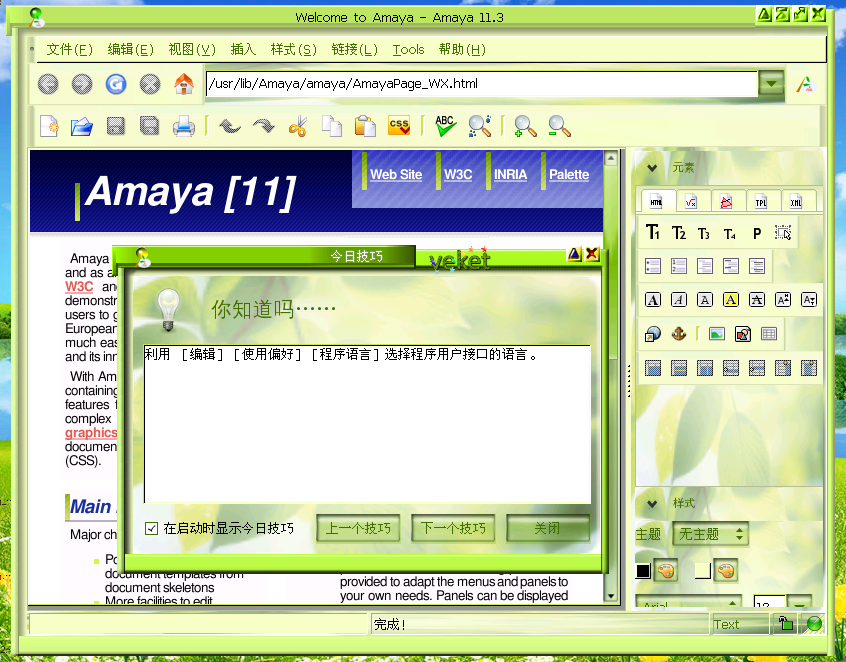The image size is (846, 662).
Task: Collapse the 元素 elements panel
Action: [652, 168]
